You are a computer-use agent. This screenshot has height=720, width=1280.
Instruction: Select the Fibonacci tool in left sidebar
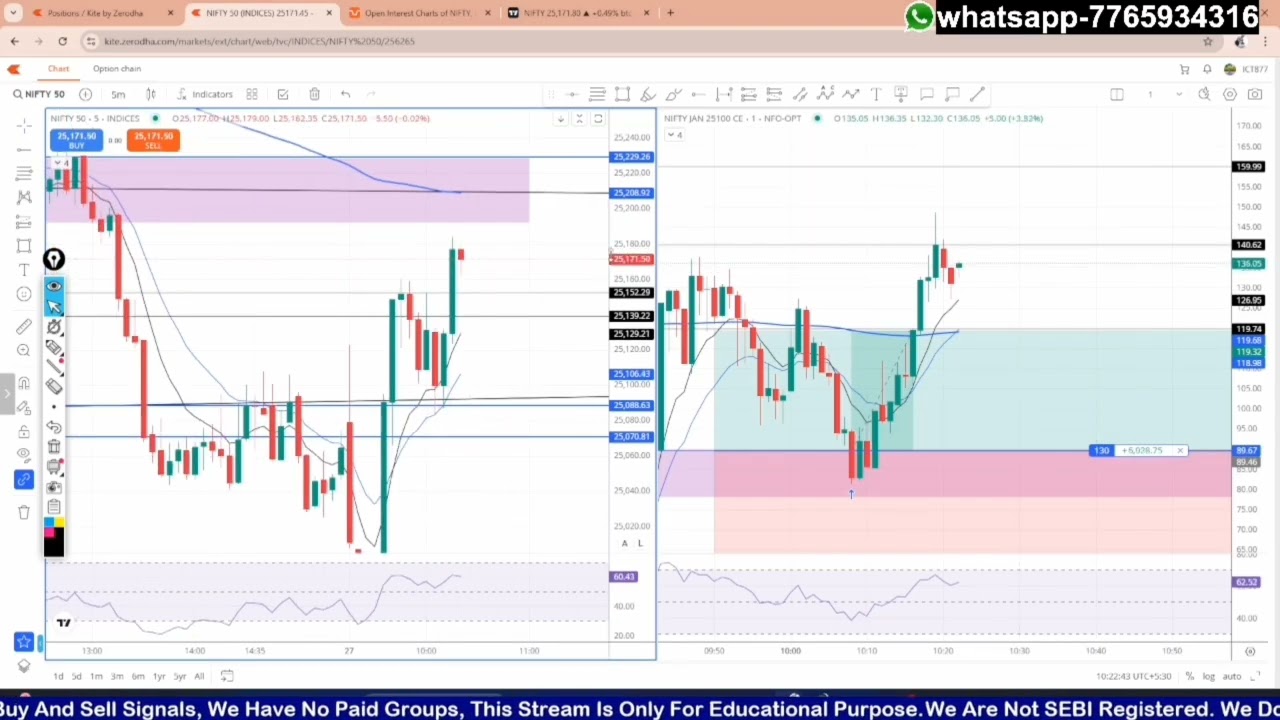tap(24, 173)
